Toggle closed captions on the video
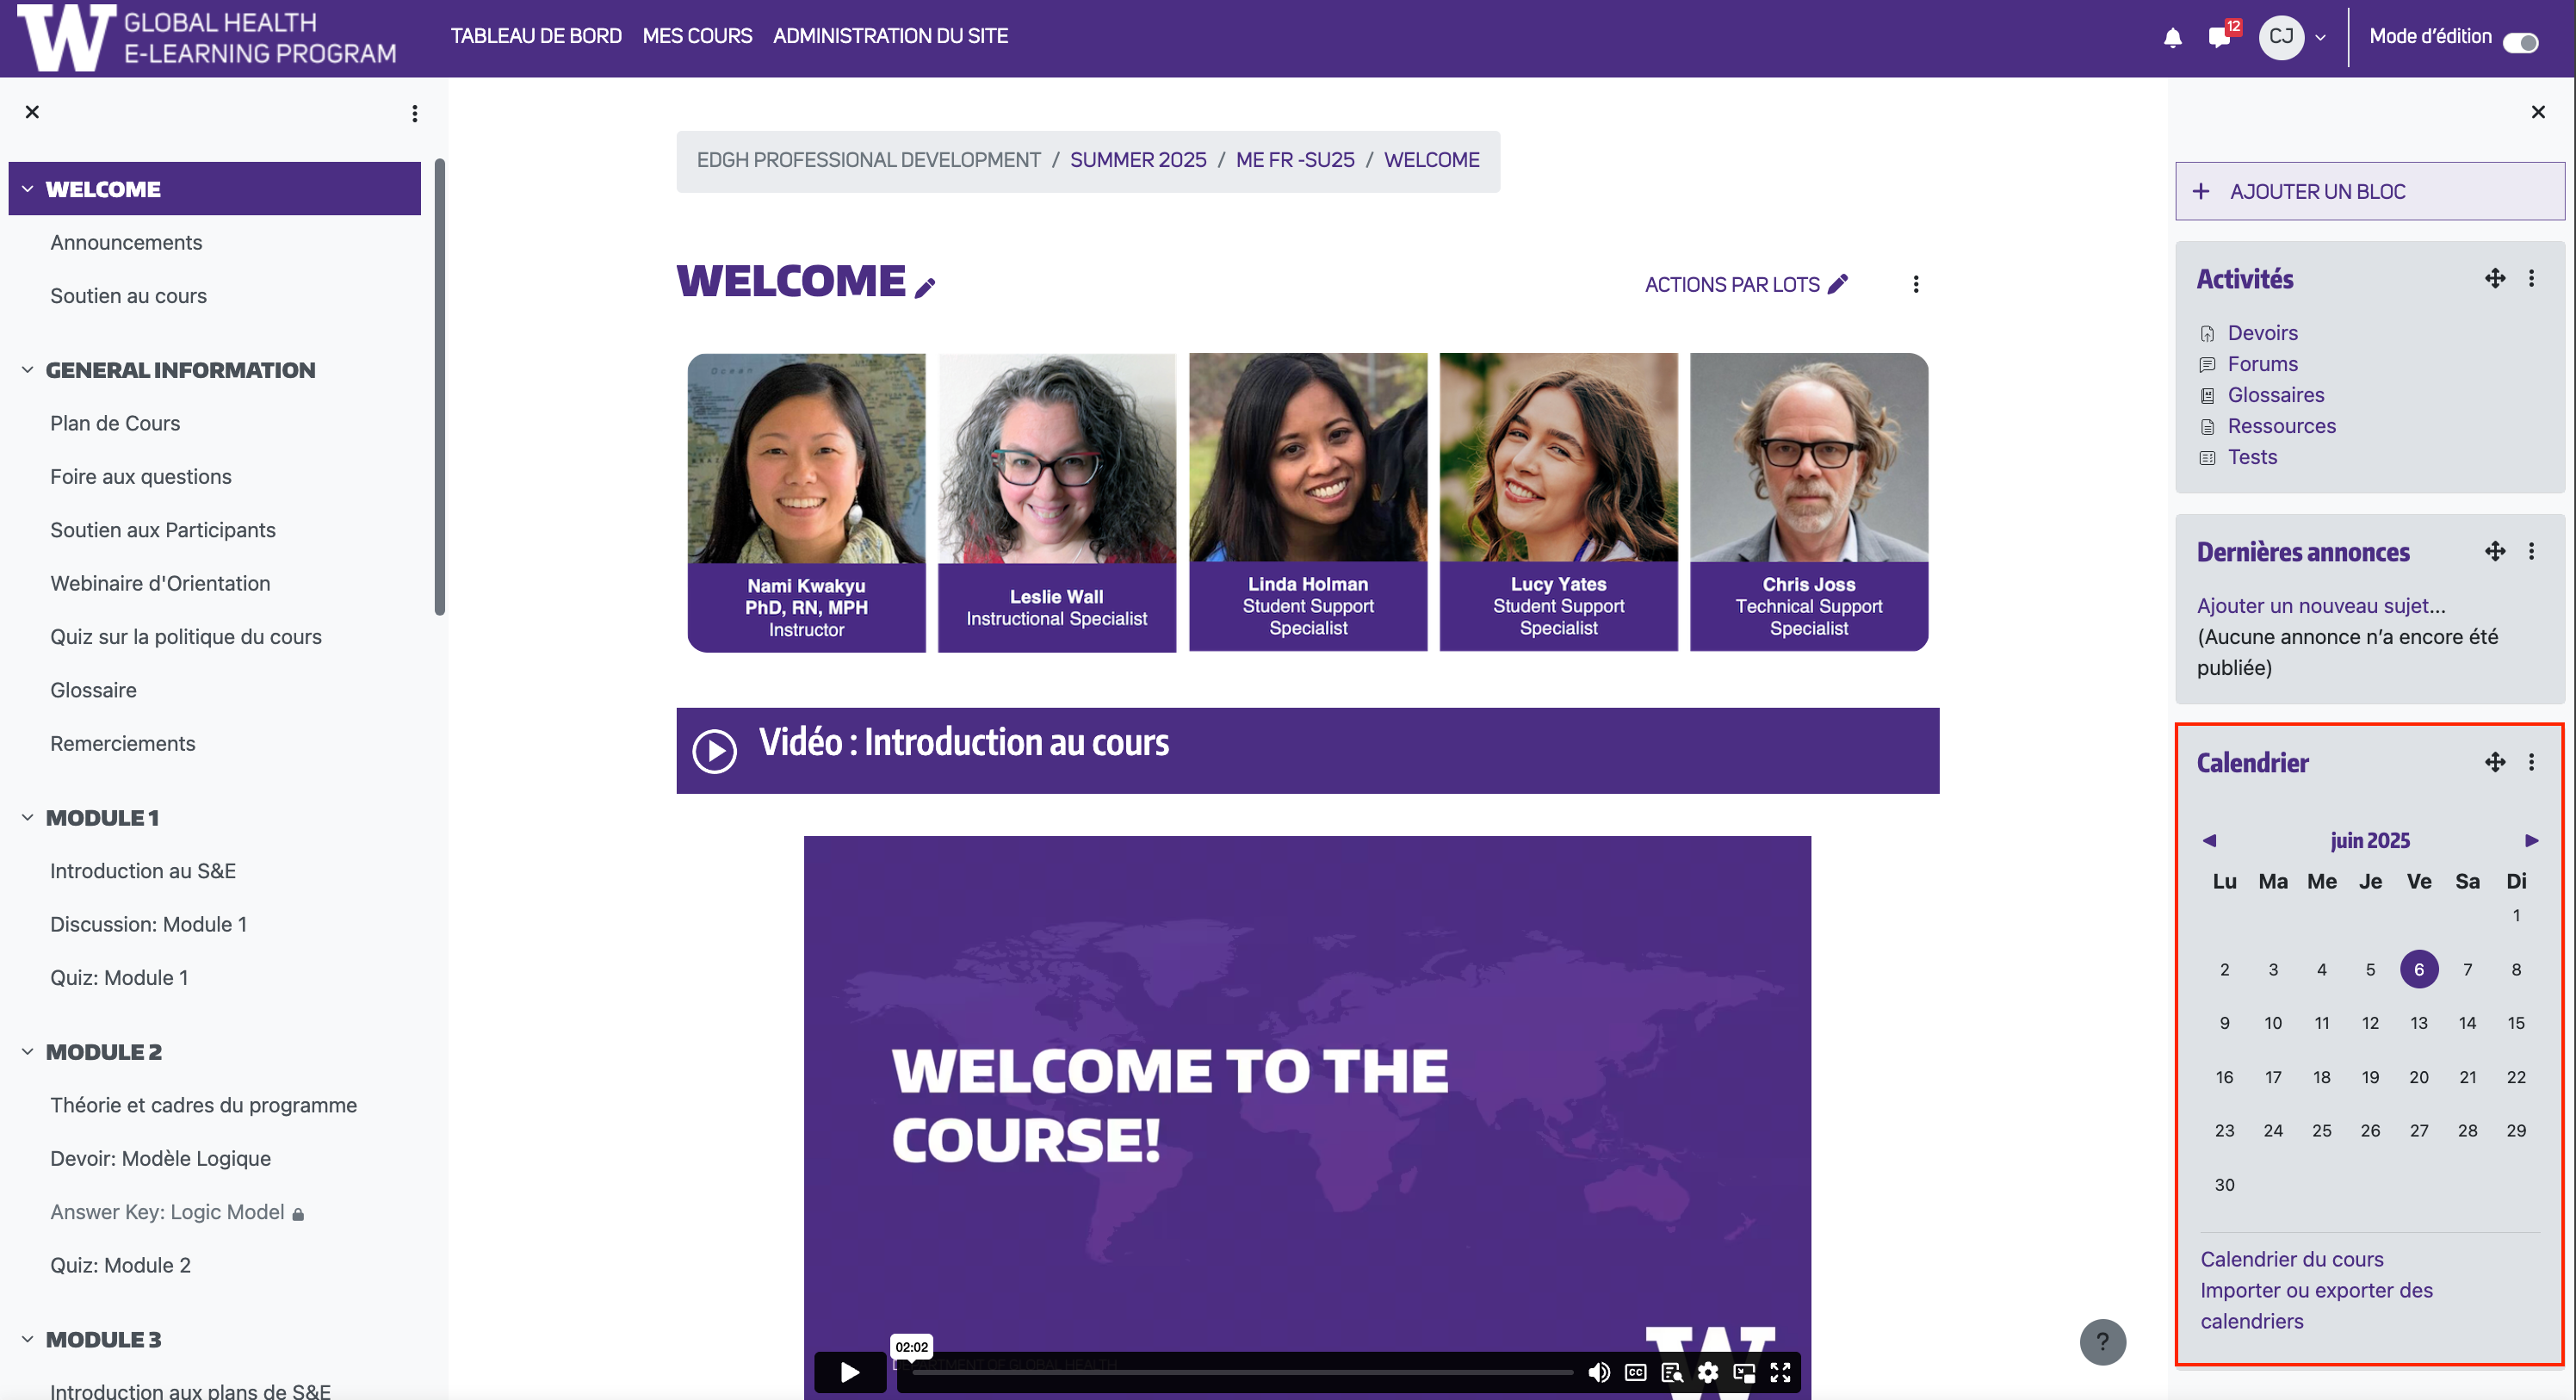Image resolution: width=2576 pixels, height=1400 pixels. coord(1636,1372)
